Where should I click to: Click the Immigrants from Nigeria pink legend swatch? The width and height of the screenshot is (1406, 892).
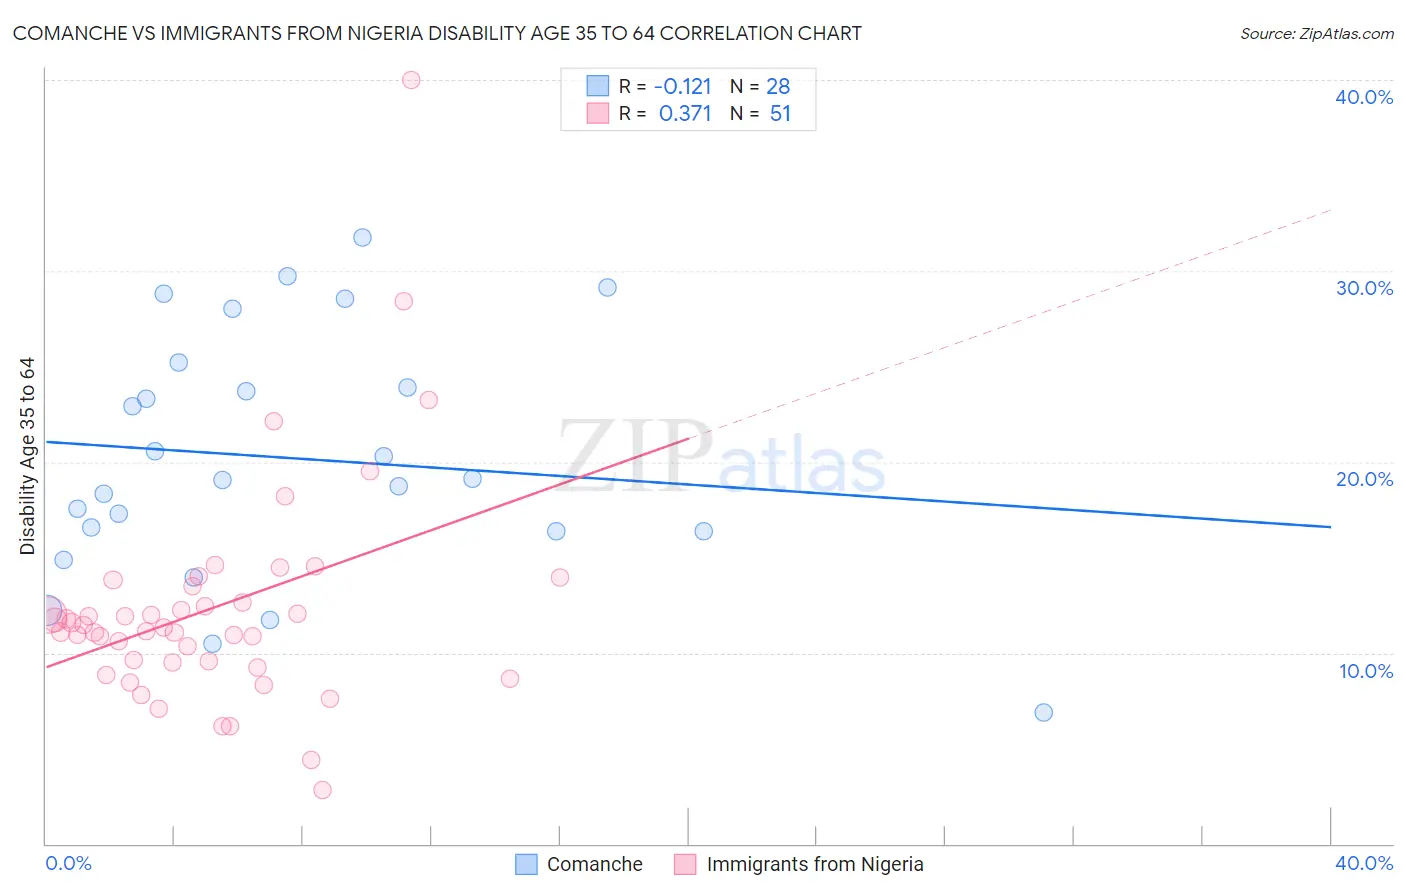point(685,864)
